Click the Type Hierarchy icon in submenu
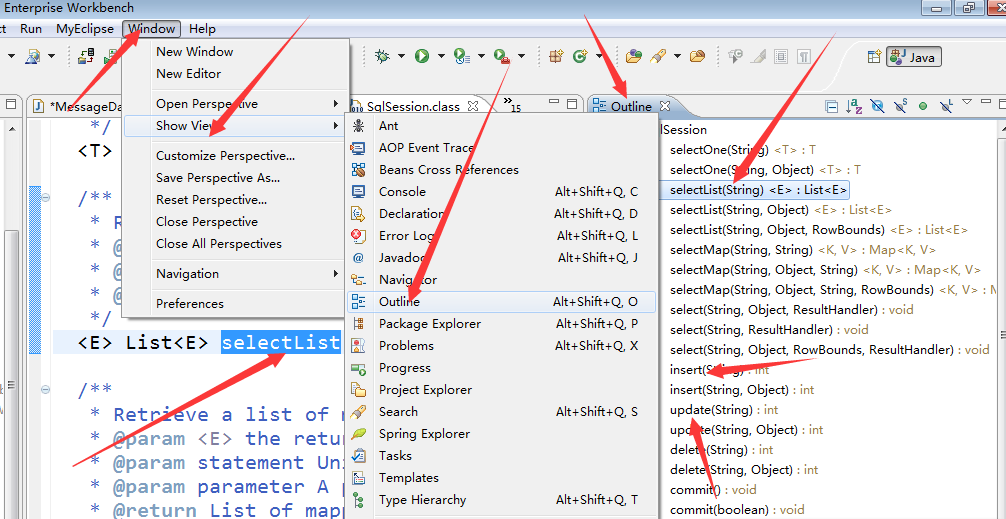 click(358, 500)
